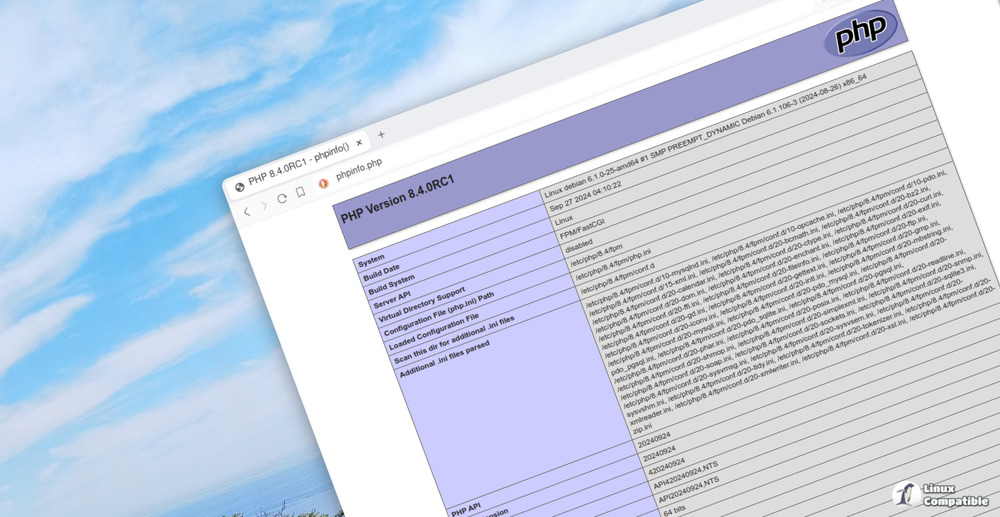Click the globe favicon on the tab

coord(240,186)
